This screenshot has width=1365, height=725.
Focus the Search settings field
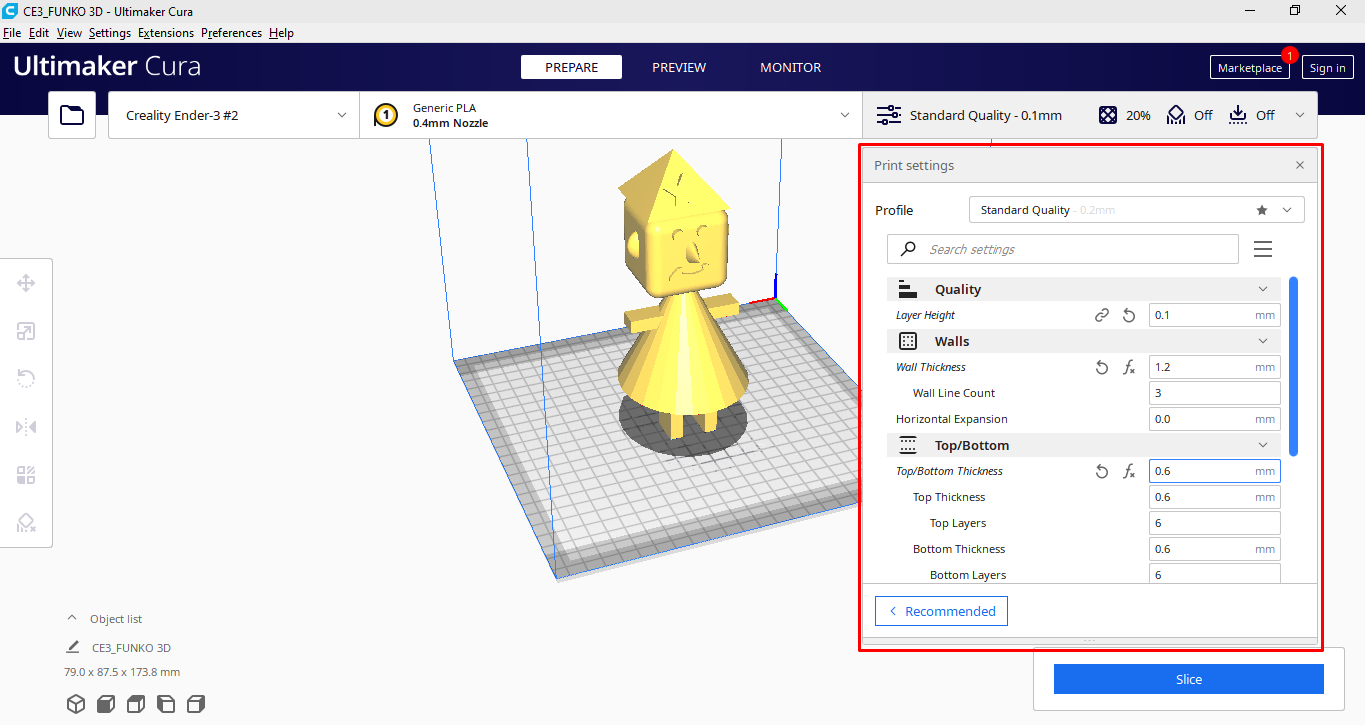tap(1062, 249)
